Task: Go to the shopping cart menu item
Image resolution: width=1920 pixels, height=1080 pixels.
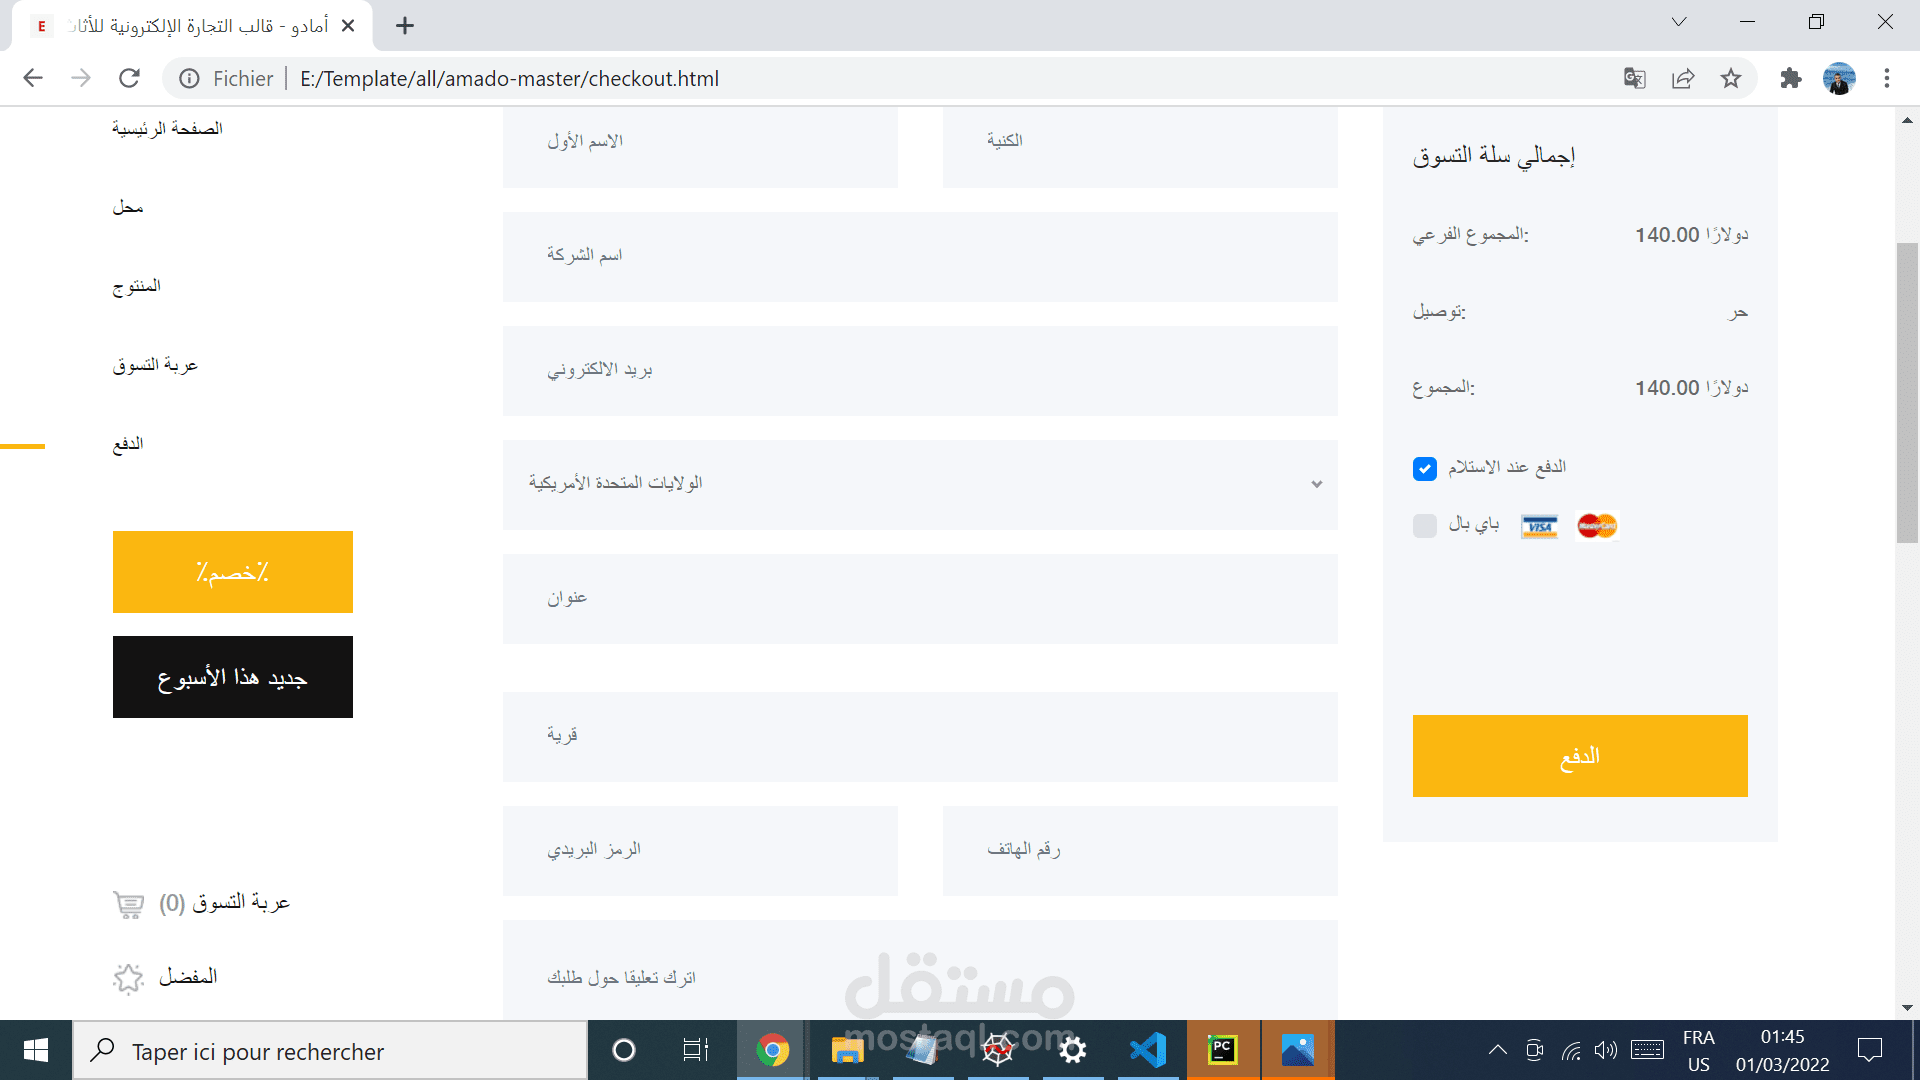Action: click(155, 365)
